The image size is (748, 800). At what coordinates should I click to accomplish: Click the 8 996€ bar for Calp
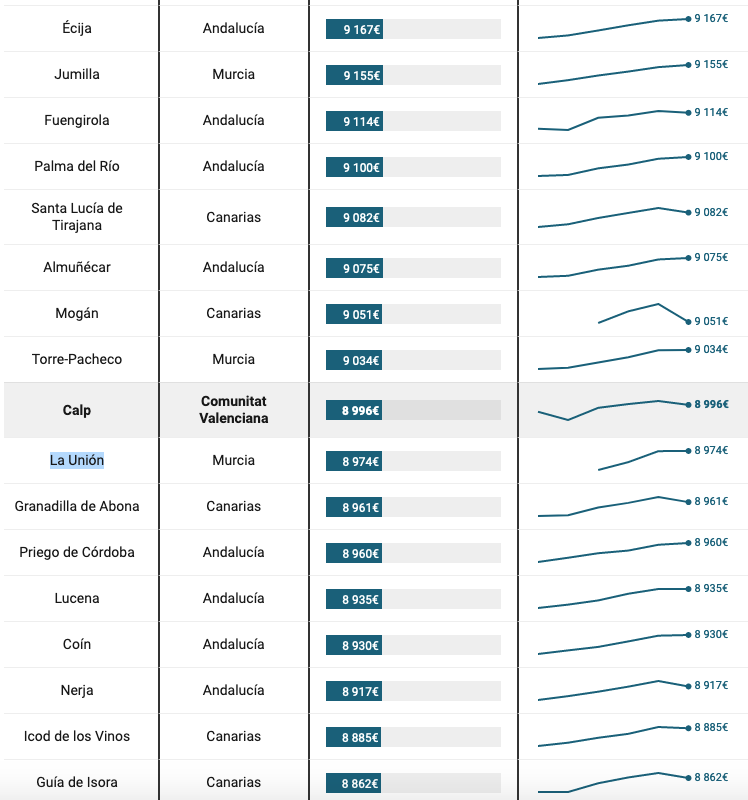(355, 410)
